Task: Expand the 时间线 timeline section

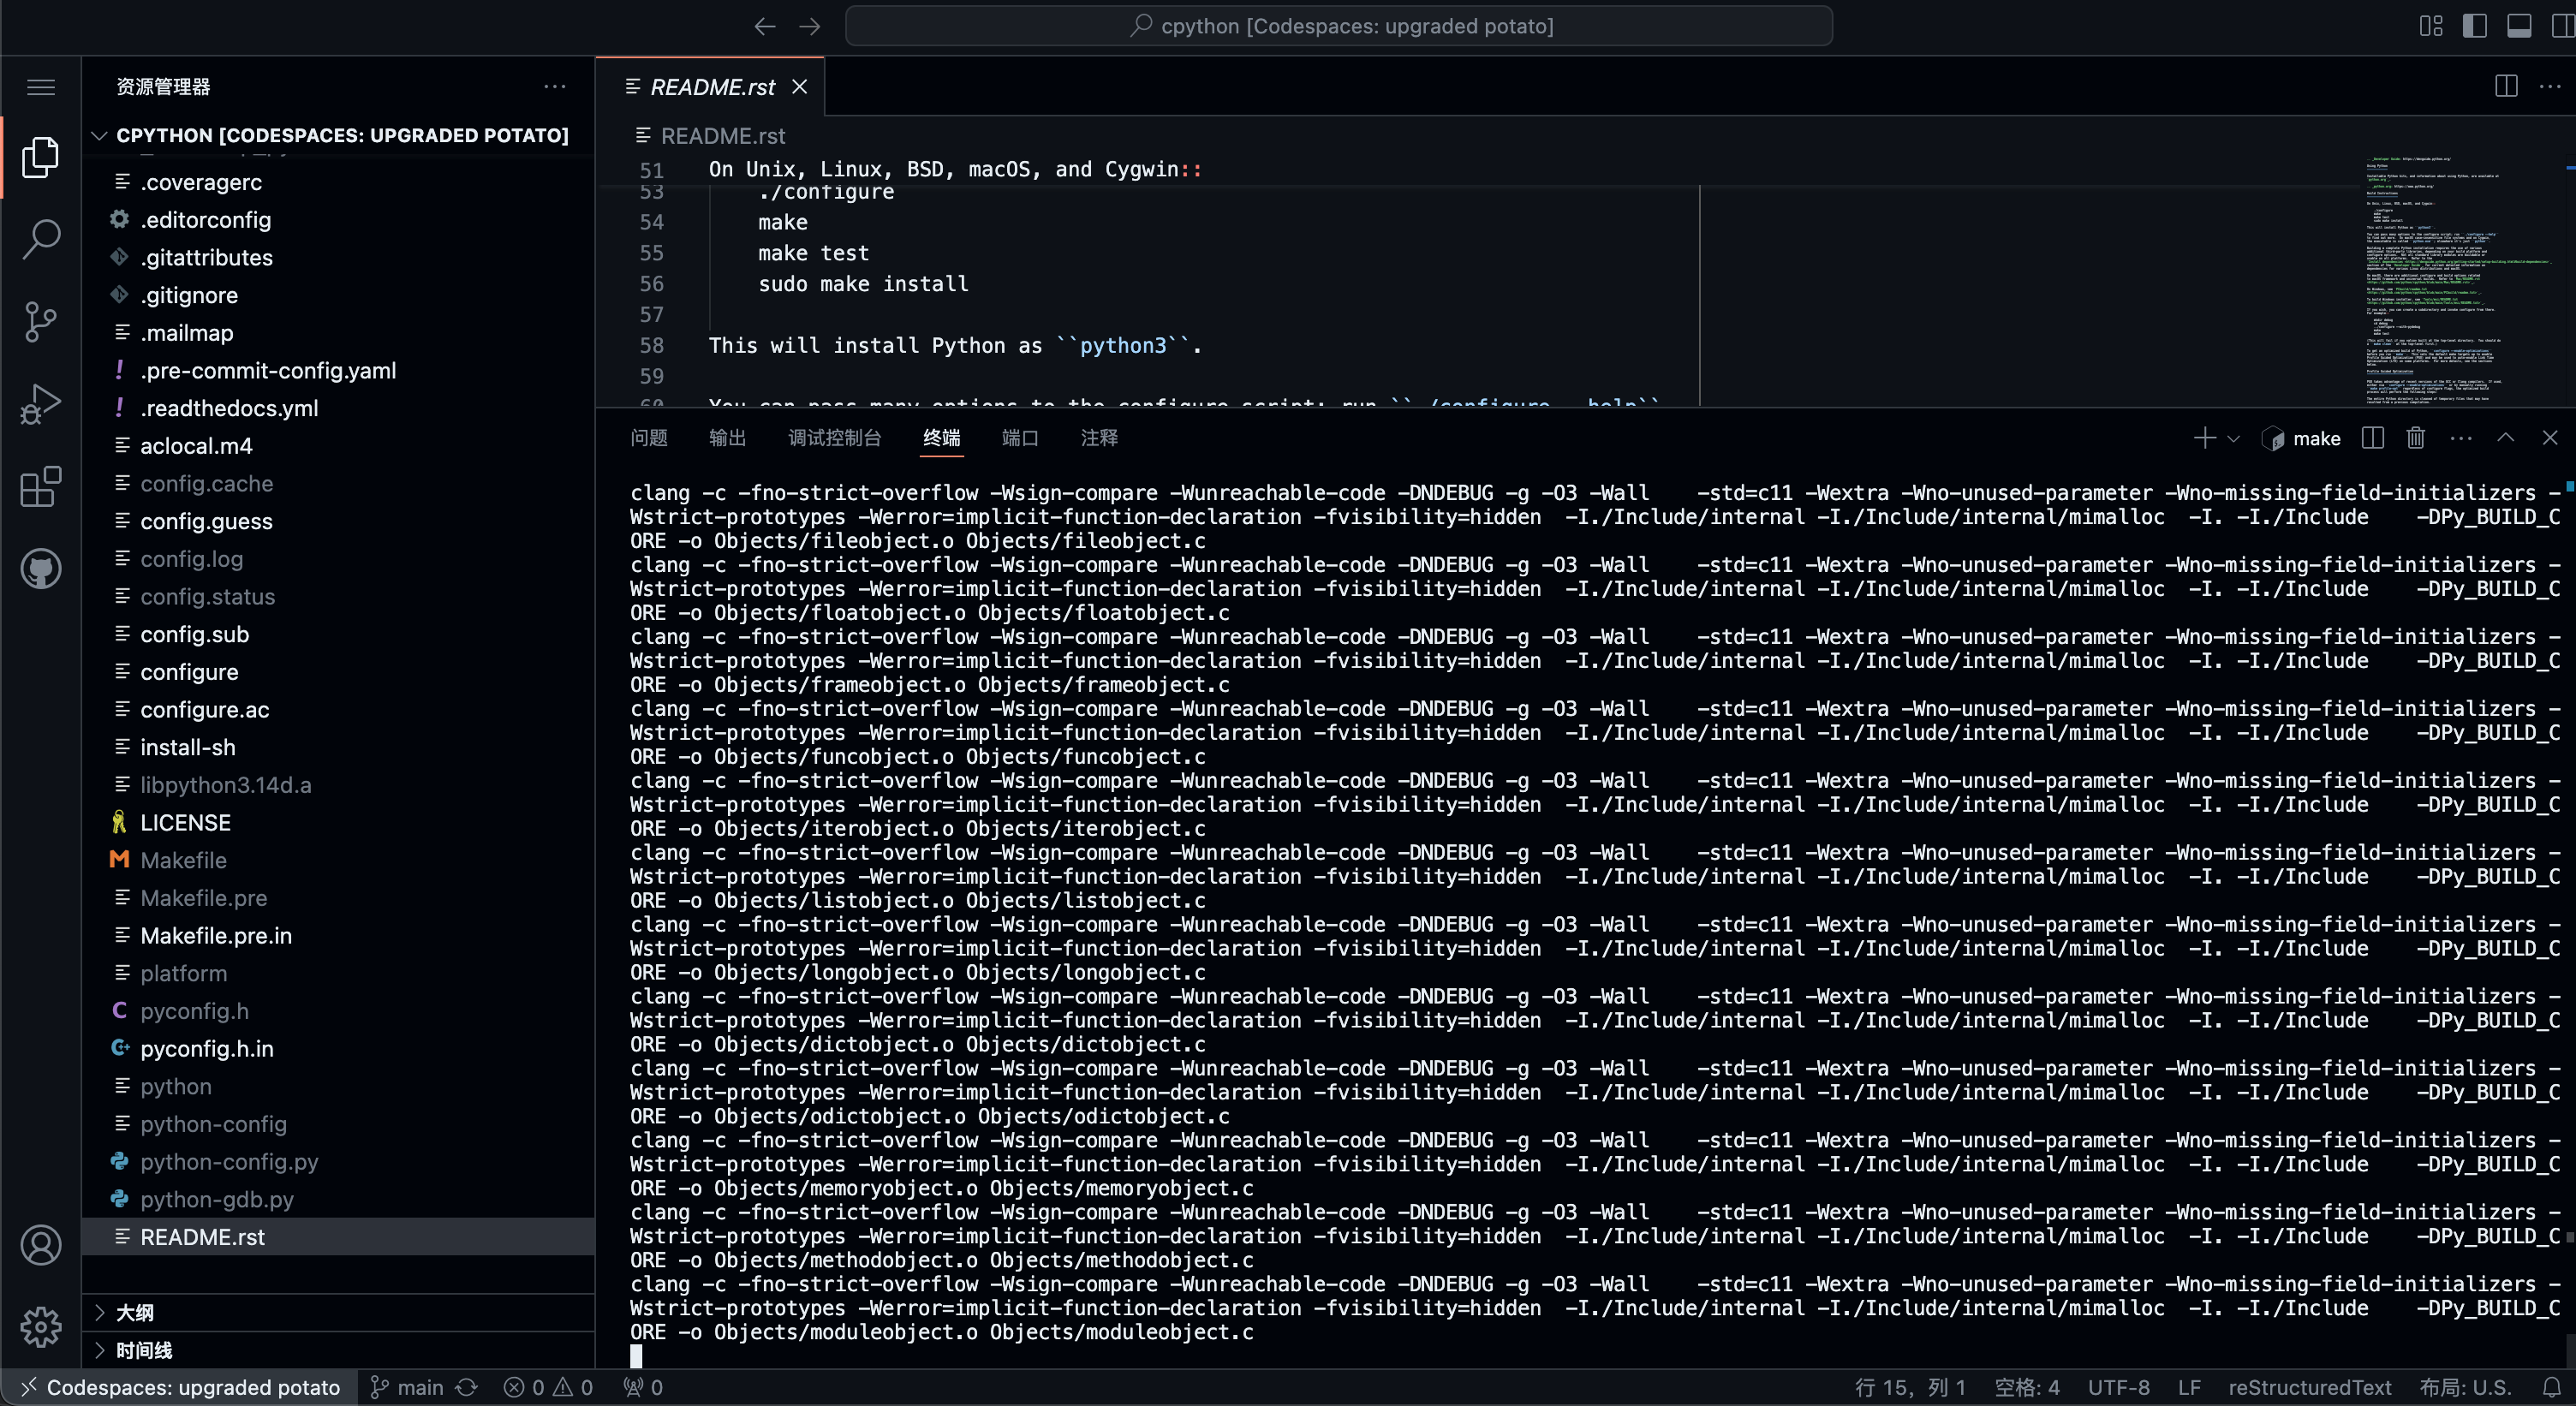Action: (144, 1350)
